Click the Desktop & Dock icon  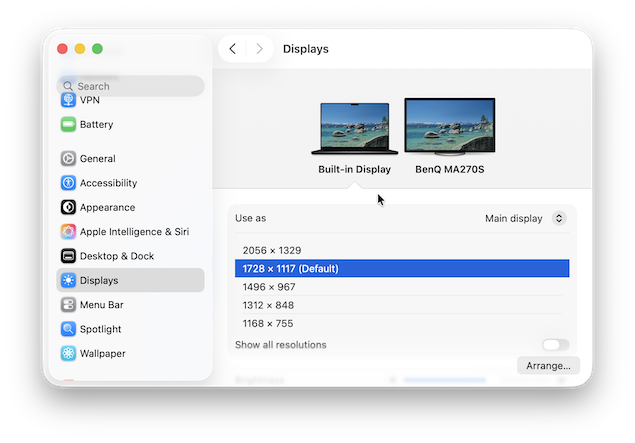click(68, 256)
